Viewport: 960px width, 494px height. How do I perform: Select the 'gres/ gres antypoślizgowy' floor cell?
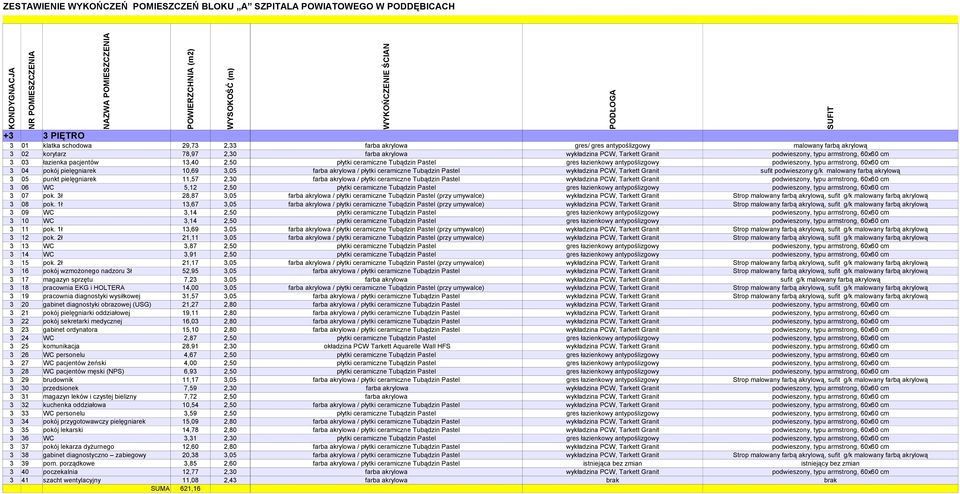[x=612, y=146]
